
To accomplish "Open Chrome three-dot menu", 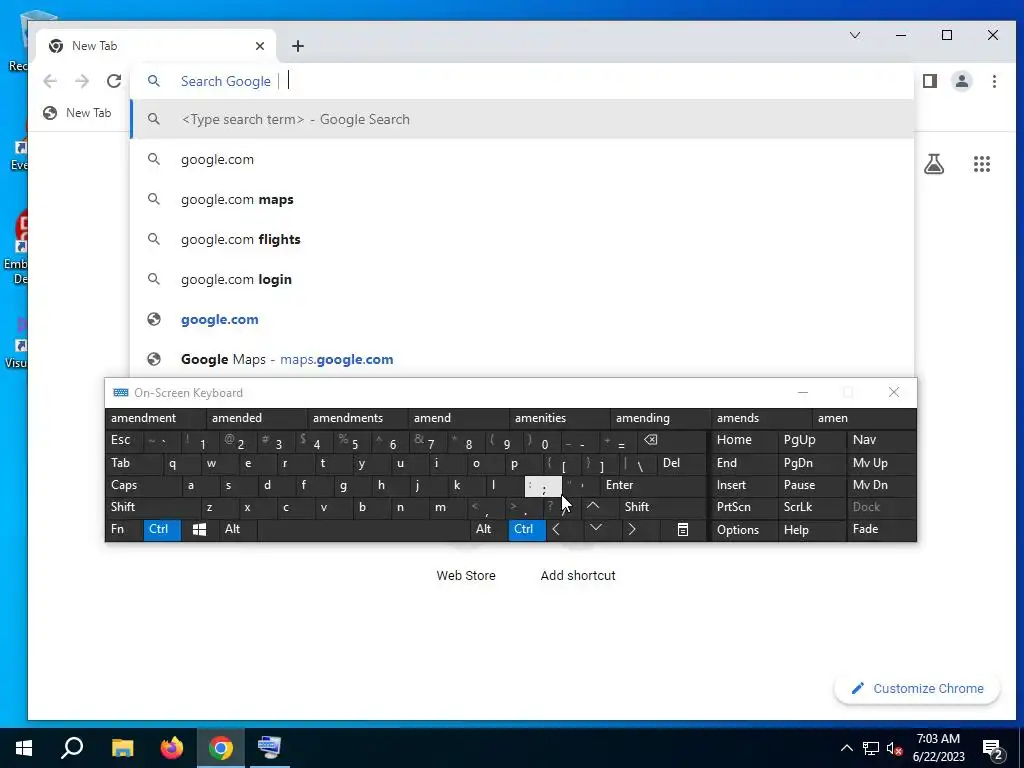I will tap(994, 81).
